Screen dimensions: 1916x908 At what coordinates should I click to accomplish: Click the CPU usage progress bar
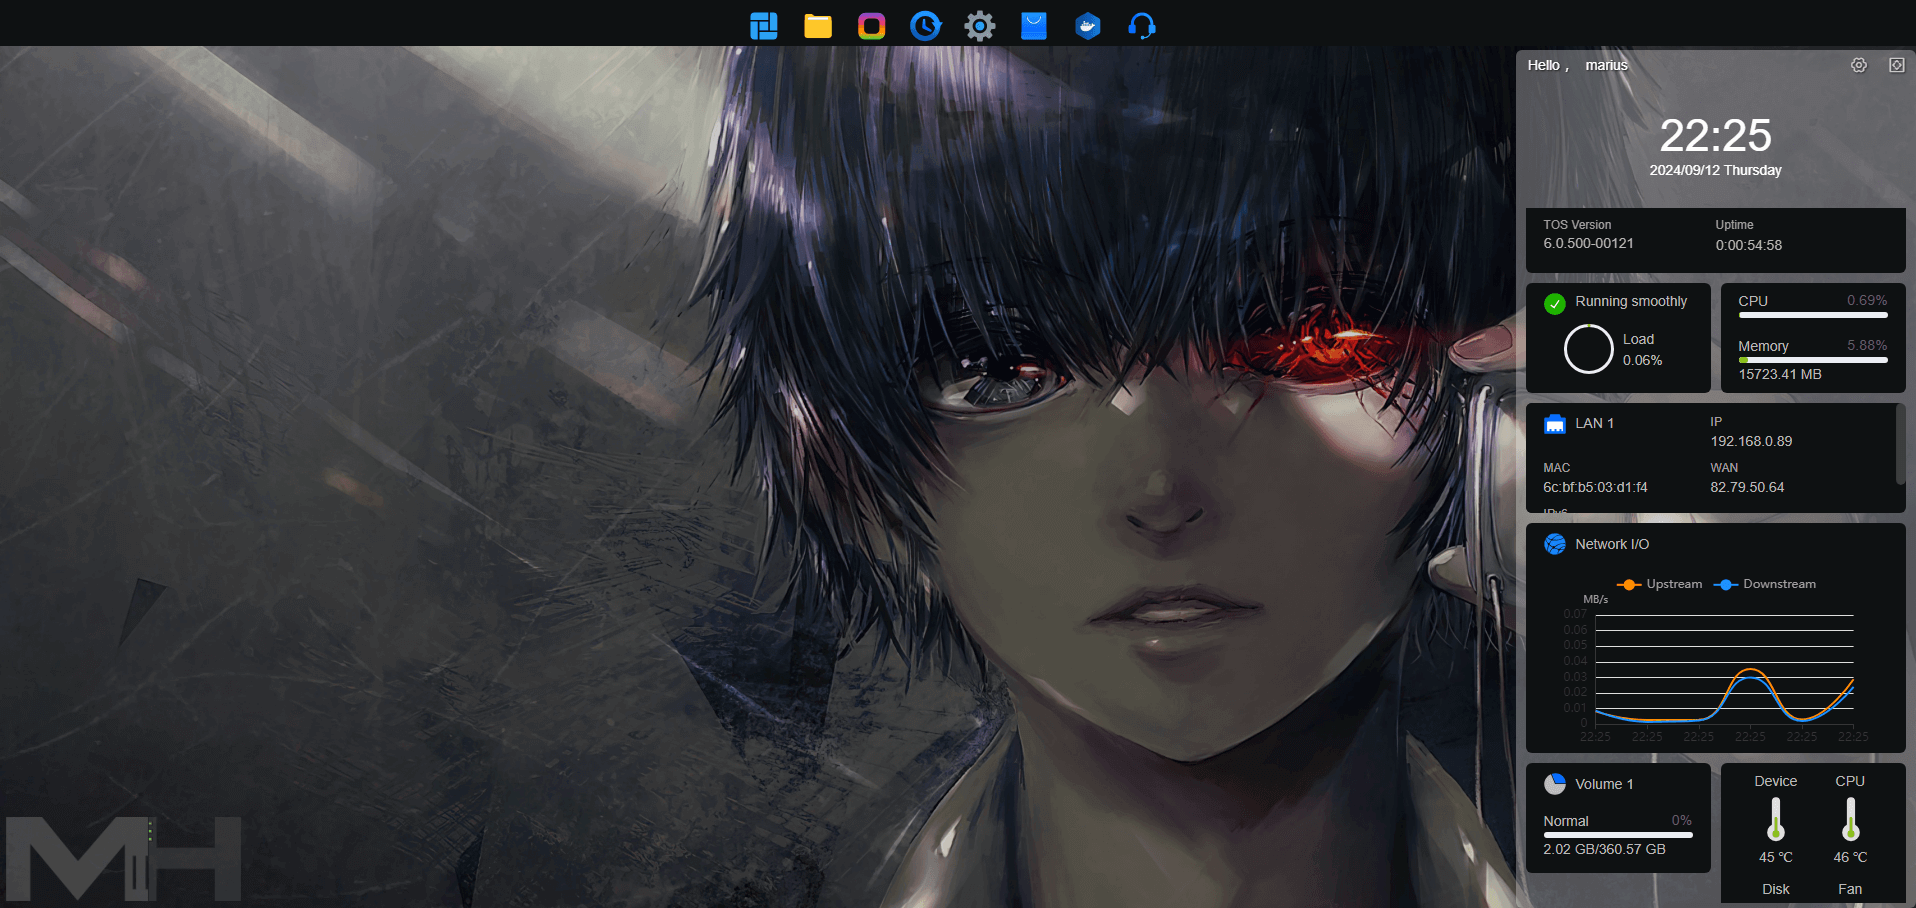pos(1813,315)
